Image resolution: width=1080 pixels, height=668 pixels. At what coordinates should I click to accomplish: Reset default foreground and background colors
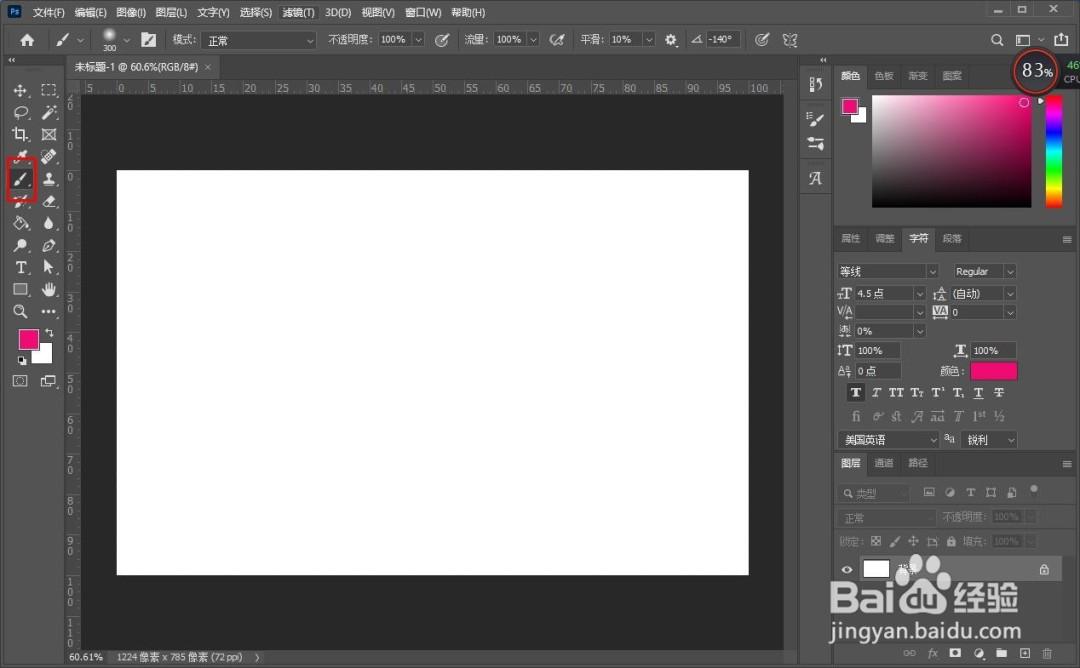coord(22,360)
